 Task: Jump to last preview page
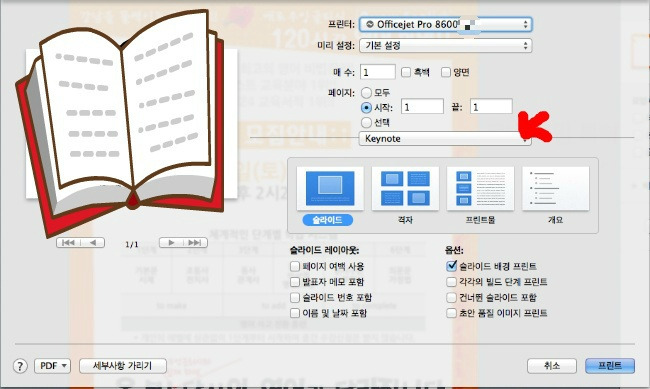195,243
